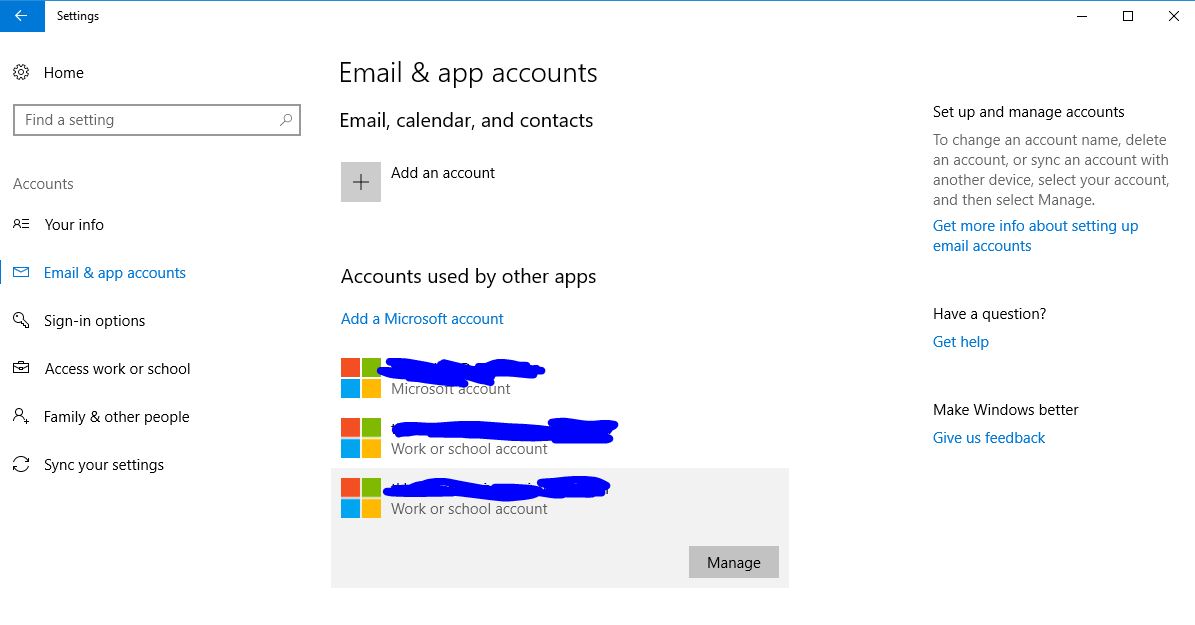The image size is (1195, 625).
Task: Open Access work or school
Action: tap(117, 369)
